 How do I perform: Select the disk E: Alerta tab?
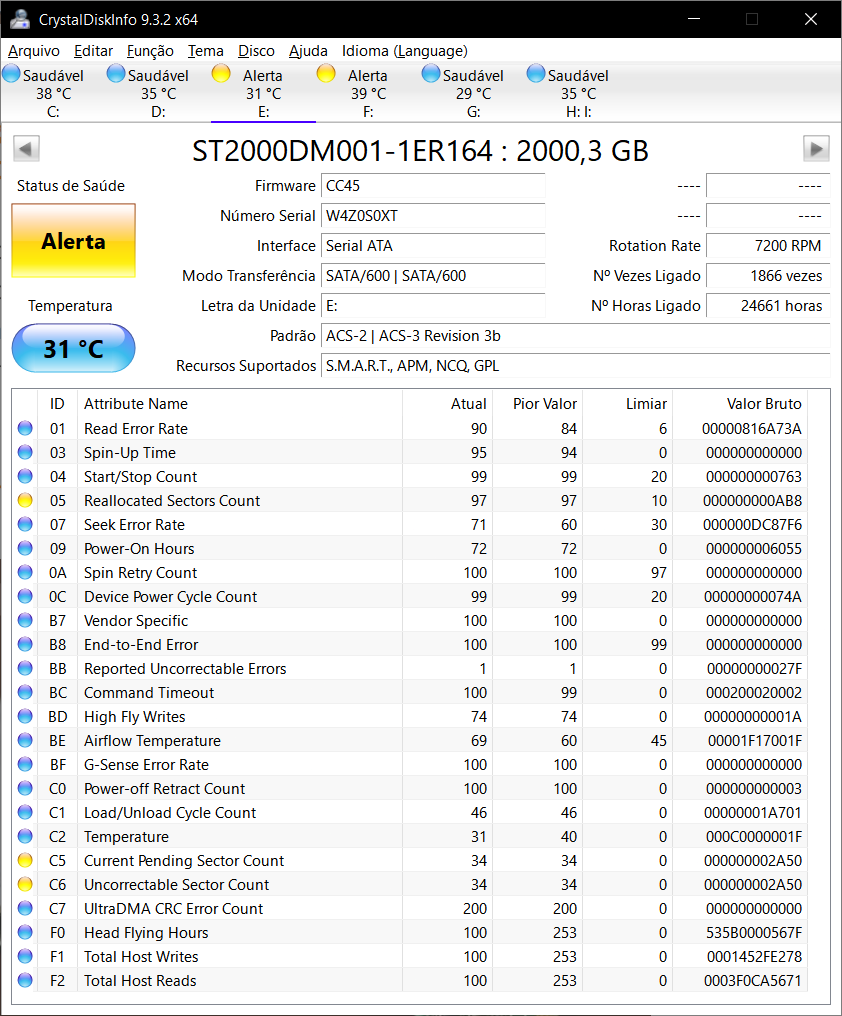(263, 93)
